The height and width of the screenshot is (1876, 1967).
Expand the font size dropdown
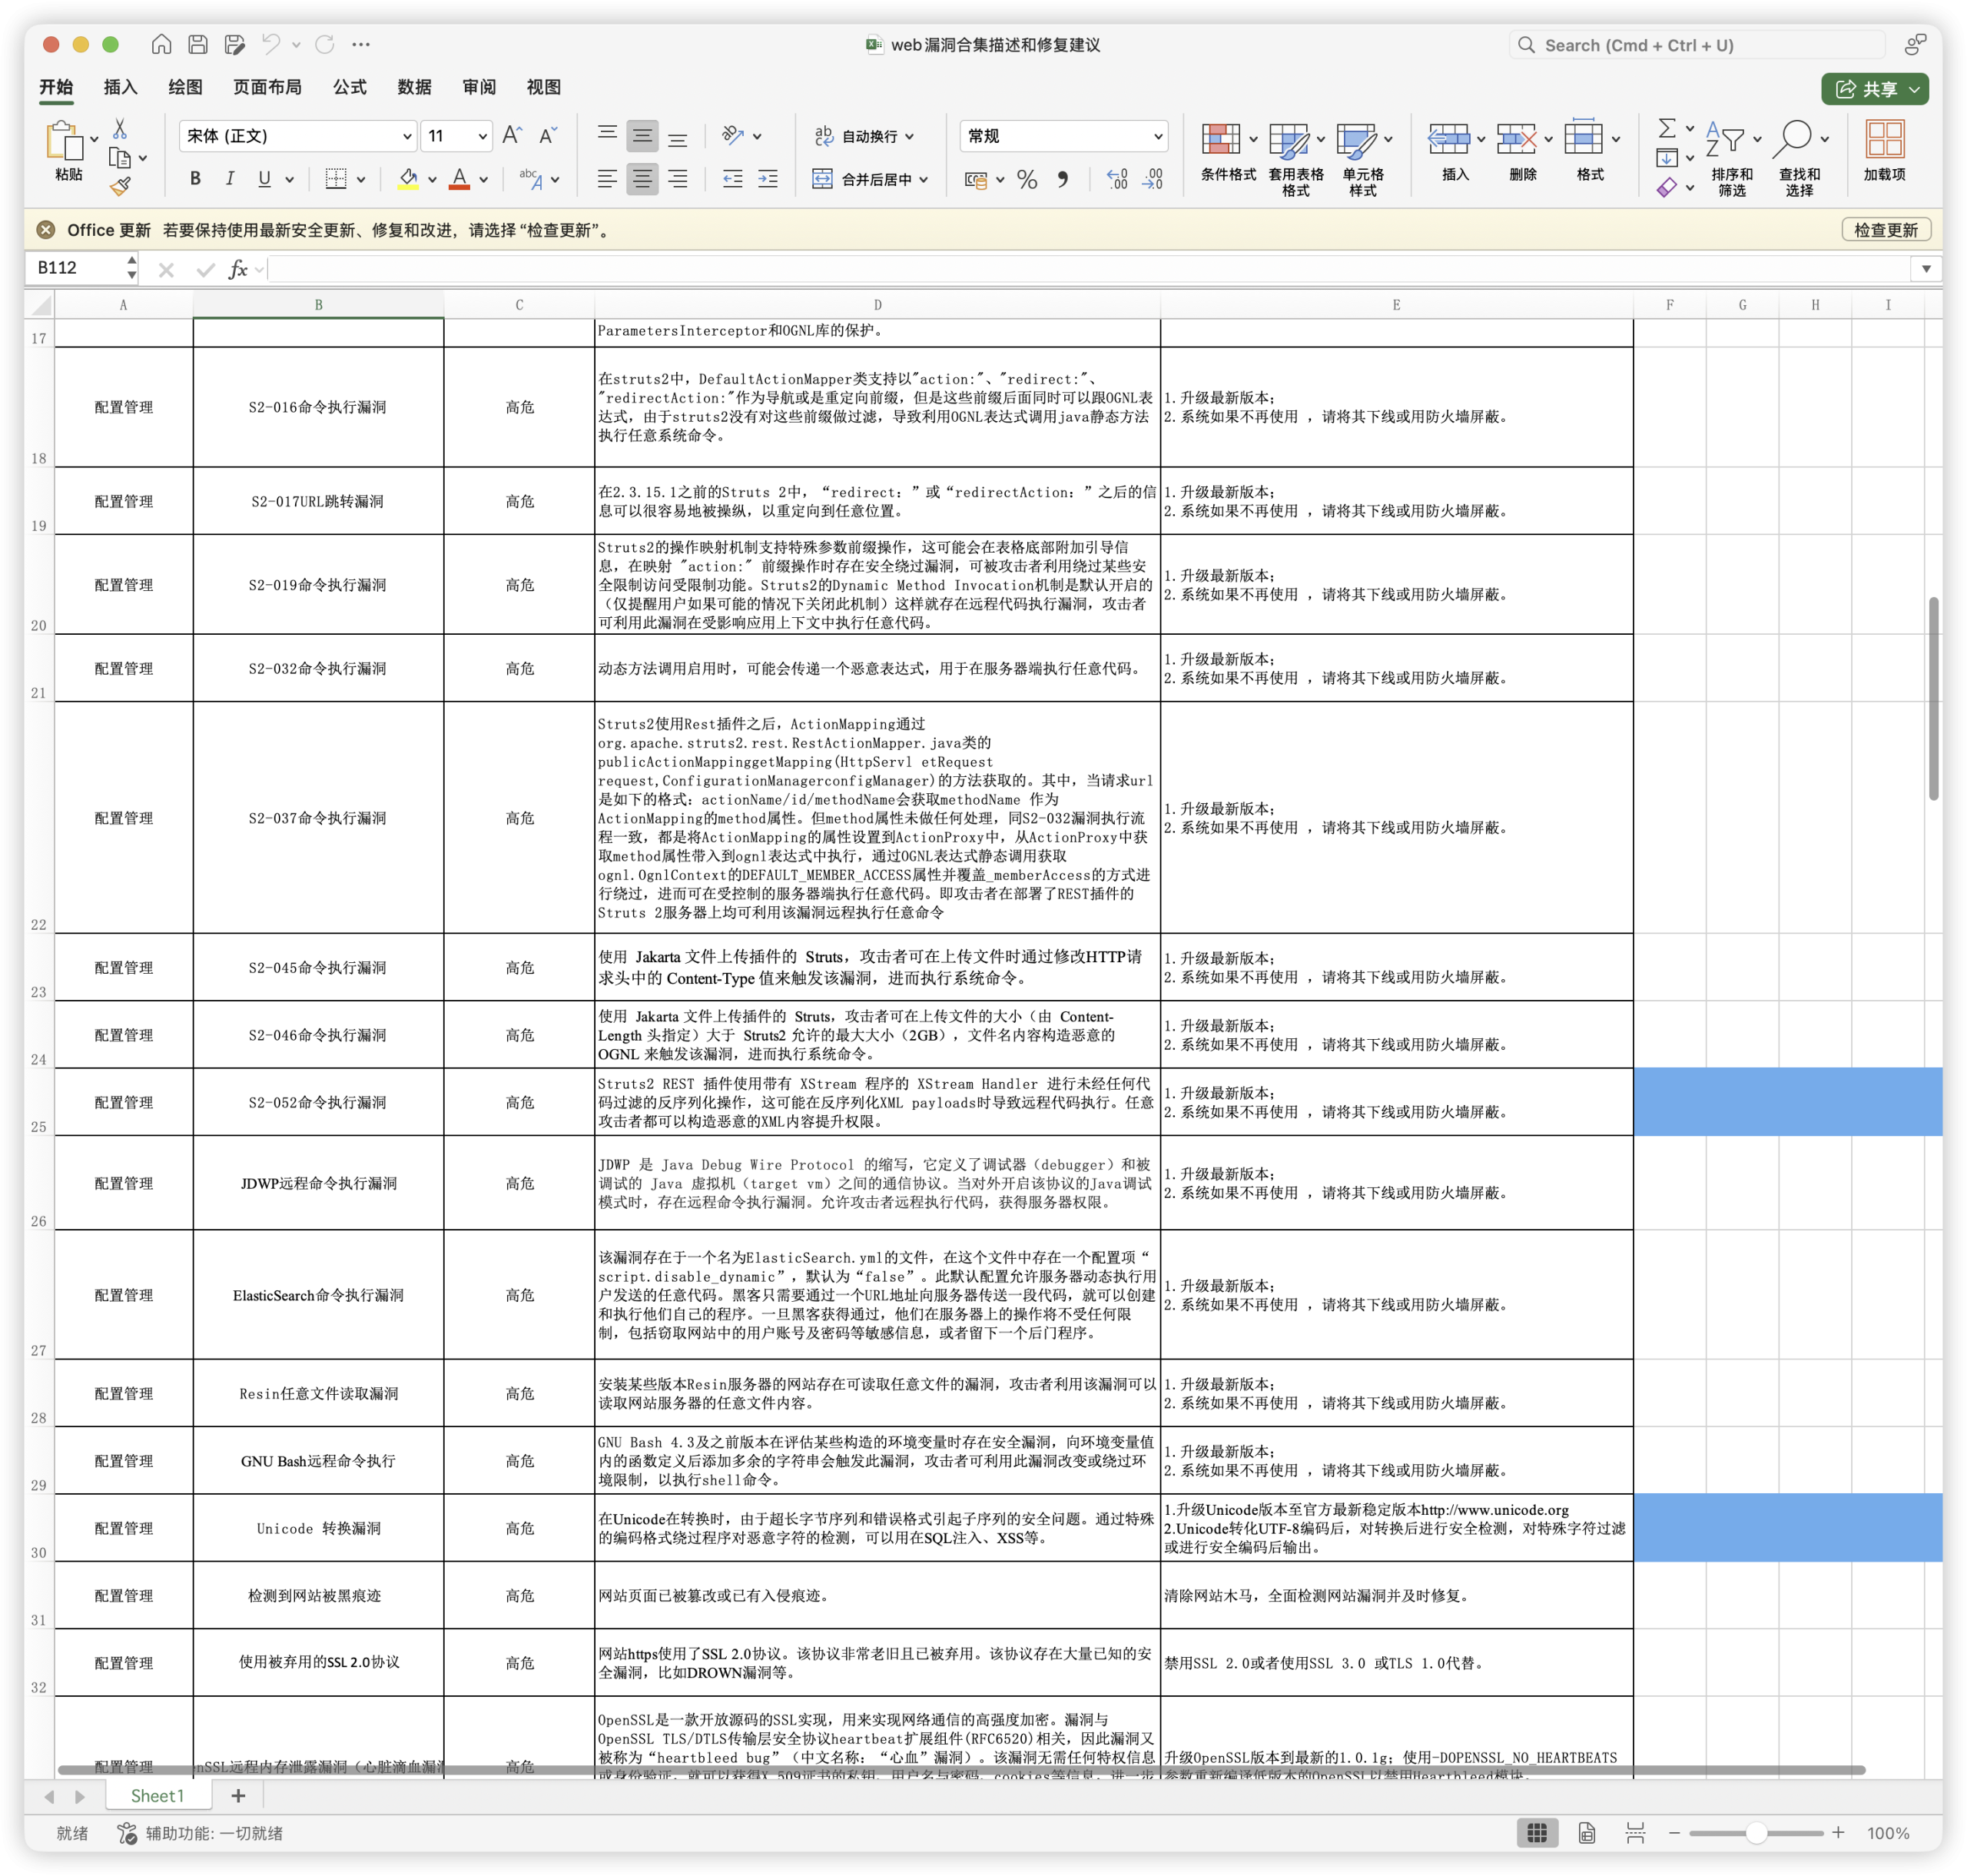pos(483,136)
